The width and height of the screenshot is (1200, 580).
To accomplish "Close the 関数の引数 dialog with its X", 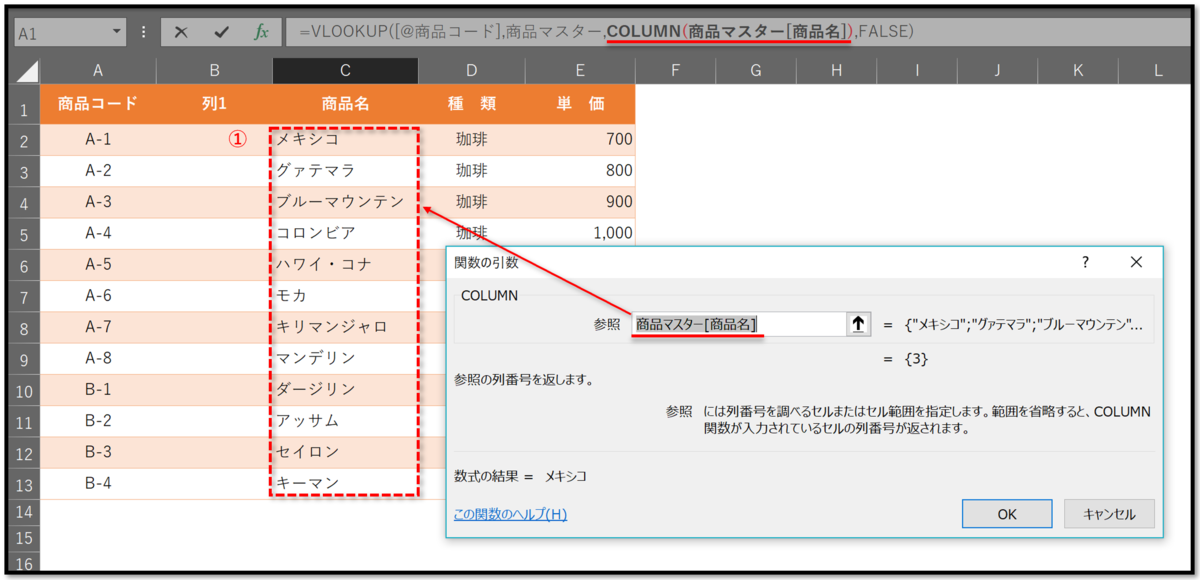I will pos(1136,262).
